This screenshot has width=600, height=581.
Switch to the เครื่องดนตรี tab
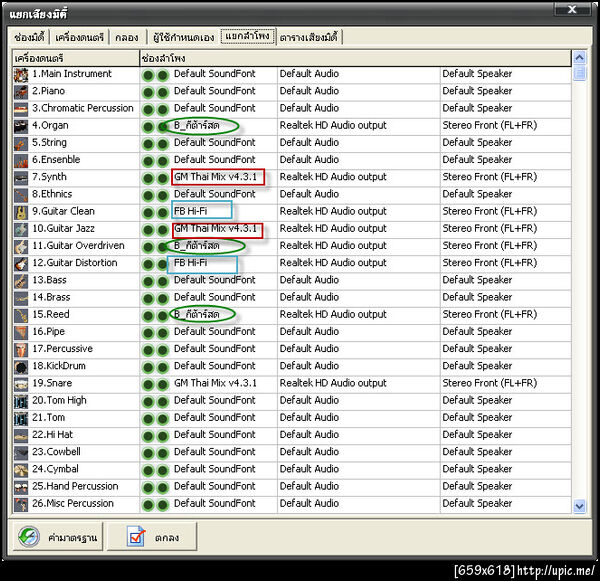coord(80,37)
